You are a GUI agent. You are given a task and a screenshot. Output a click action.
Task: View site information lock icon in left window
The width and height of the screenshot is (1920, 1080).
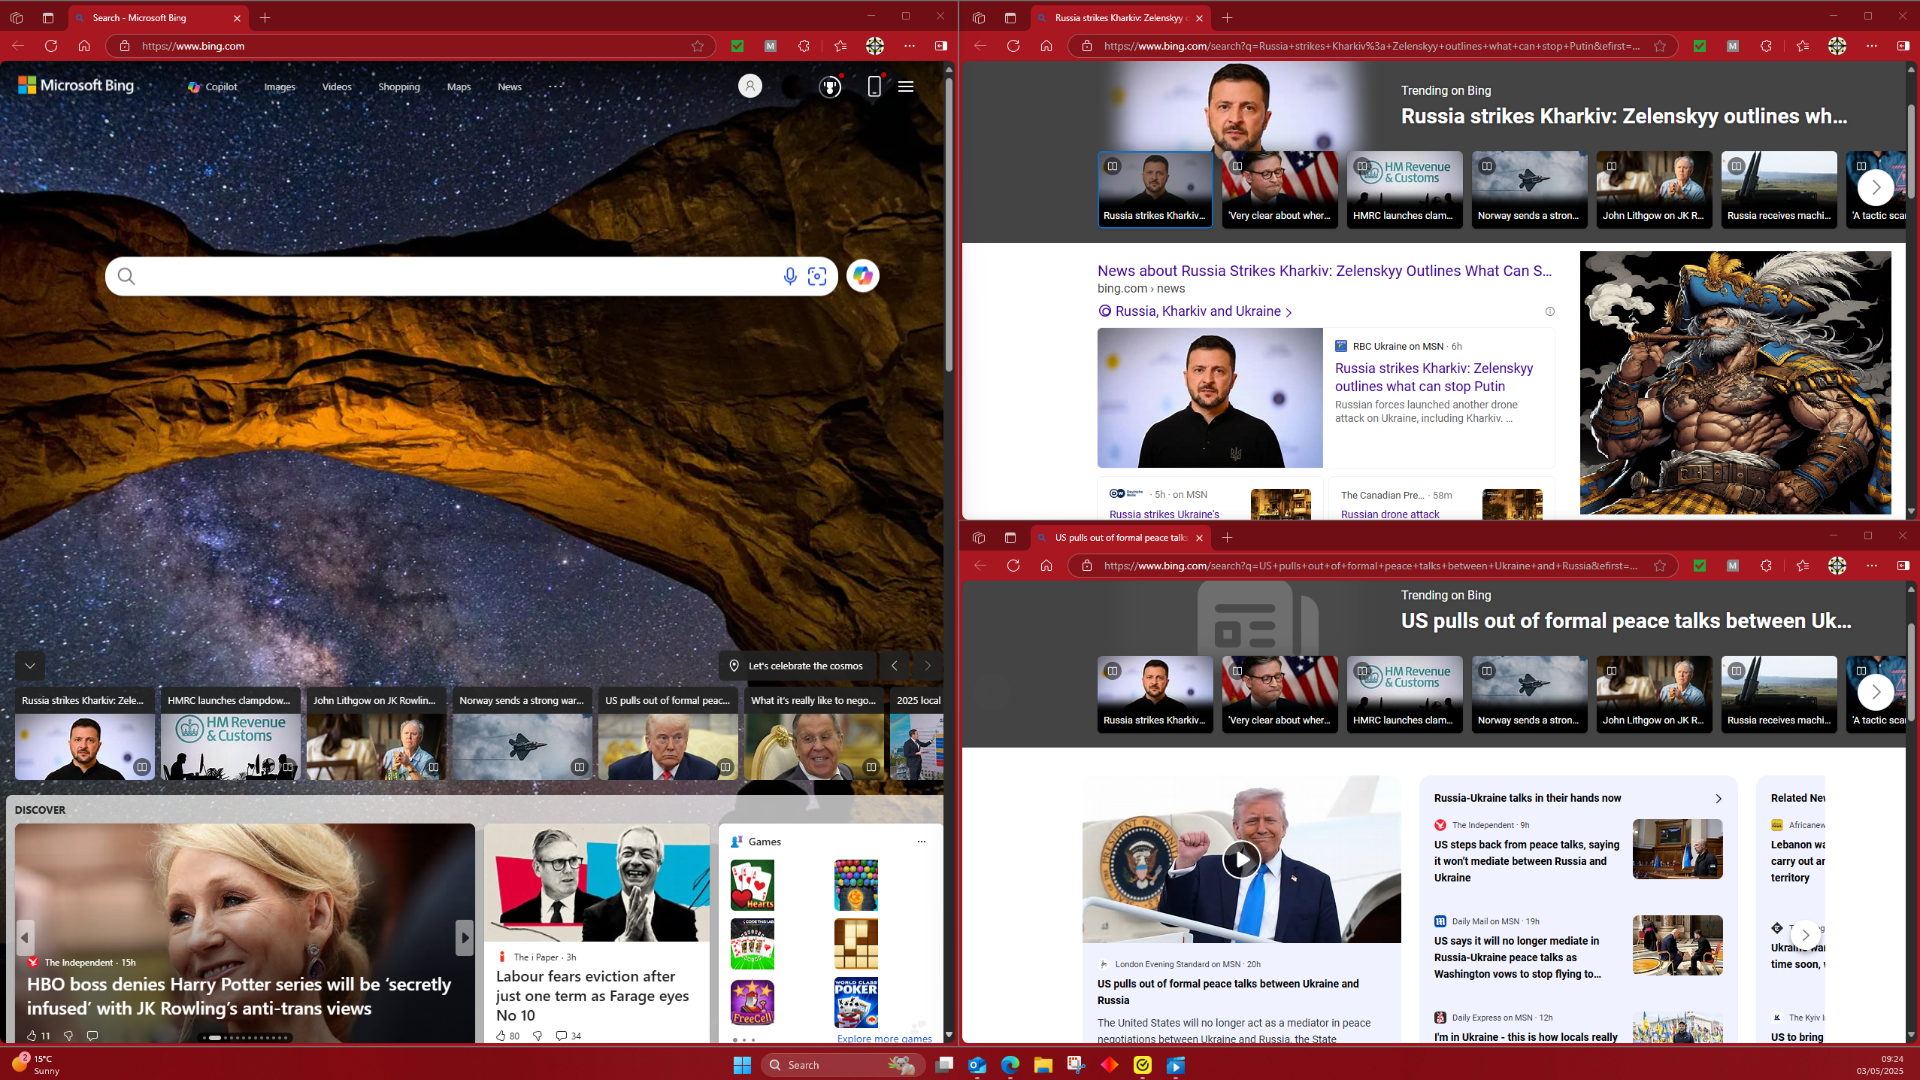tap(125, 46)
